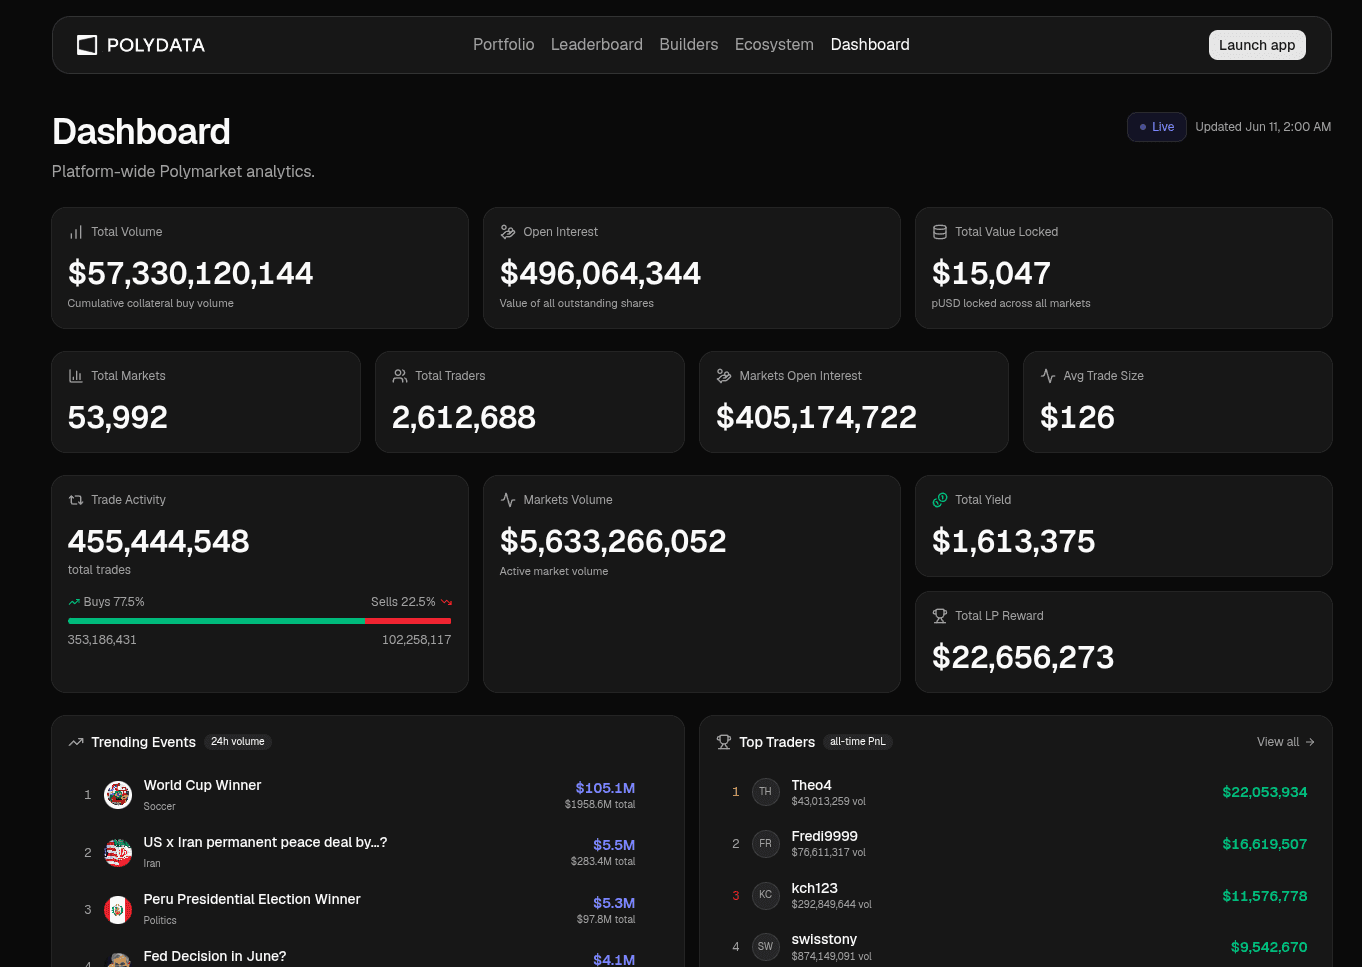The width and height of the screenshot is (1362, 967).
Task: Click the KC avatar for kch123
Action: tap(765, 895)
